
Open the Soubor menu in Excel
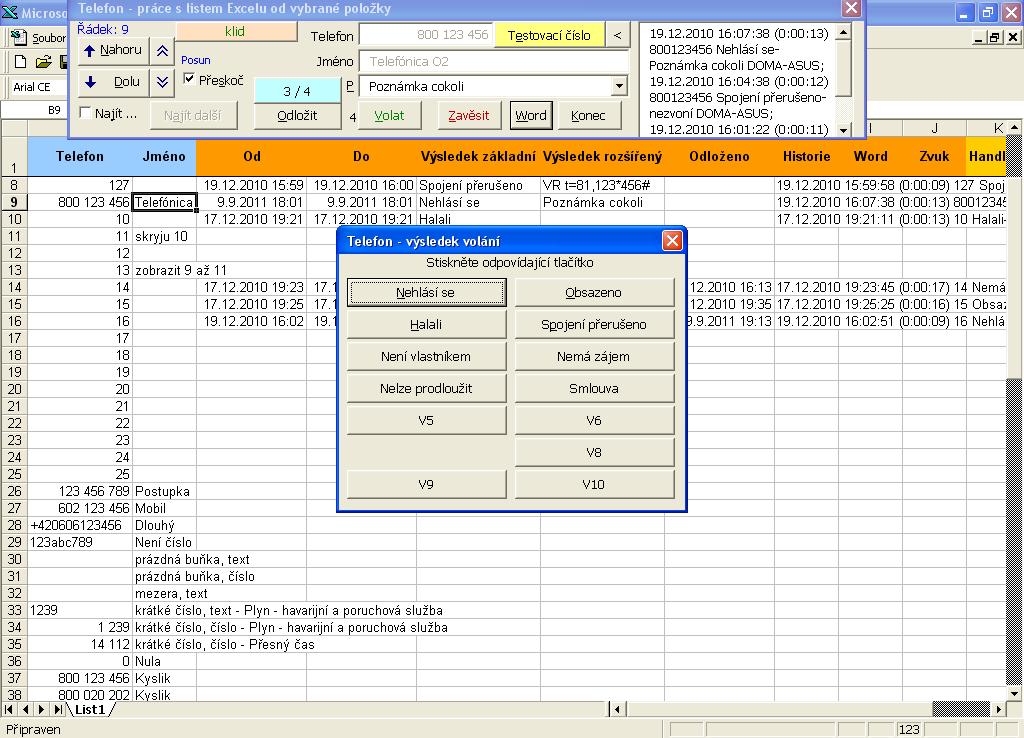[x=49, y=39]
